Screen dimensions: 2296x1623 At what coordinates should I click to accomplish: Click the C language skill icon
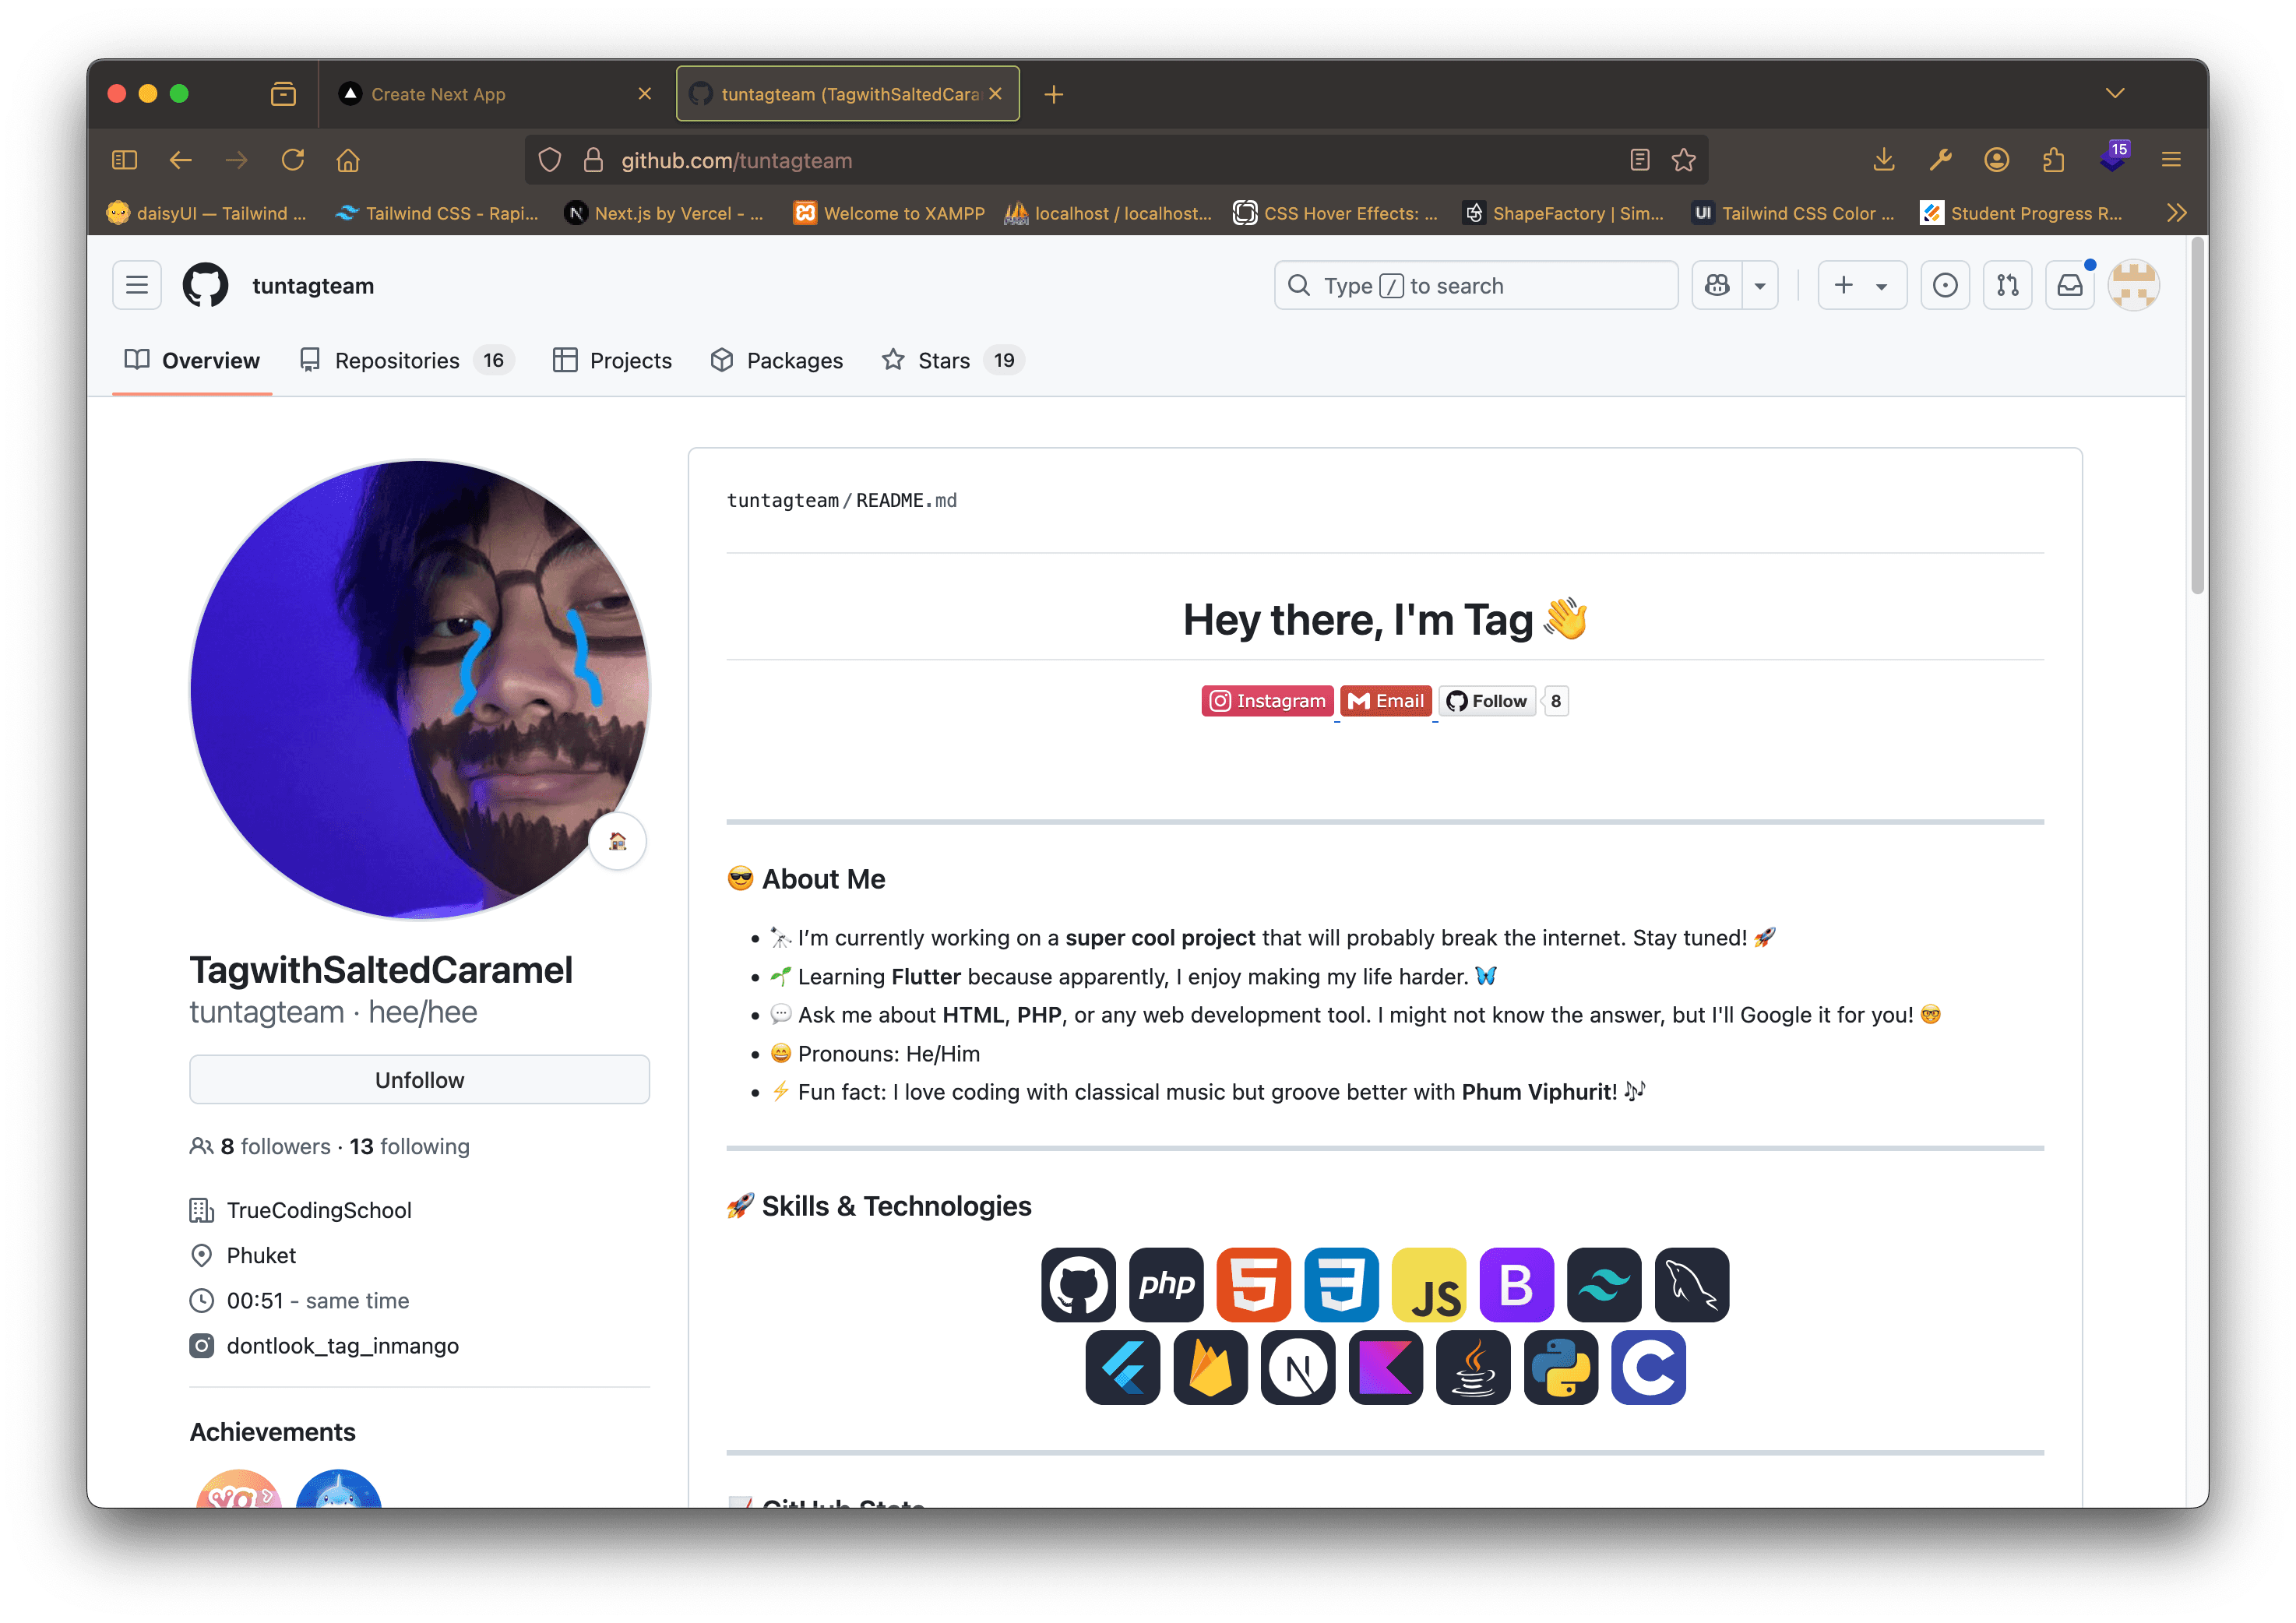[1649, 1368]
